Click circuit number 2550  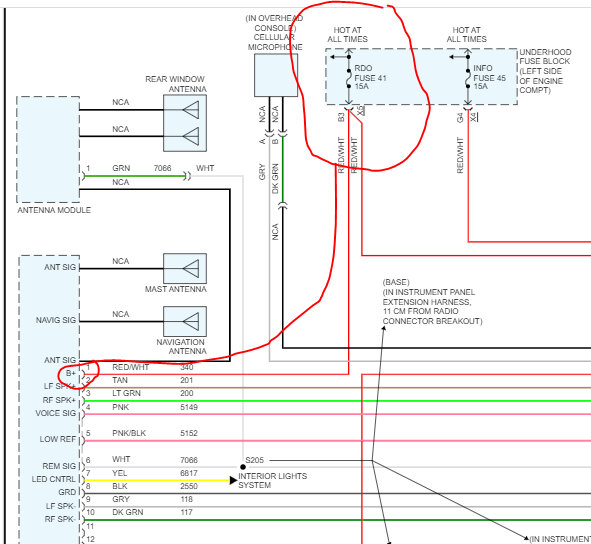coord(189,486)
